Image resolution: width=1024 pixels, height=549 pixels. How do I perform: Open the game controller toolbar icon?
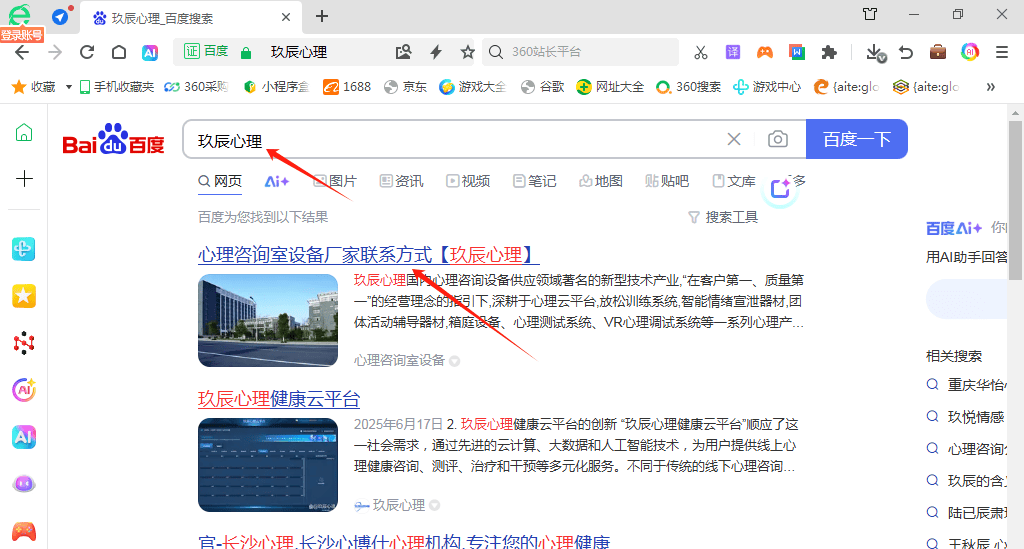[x=764, y=52]
